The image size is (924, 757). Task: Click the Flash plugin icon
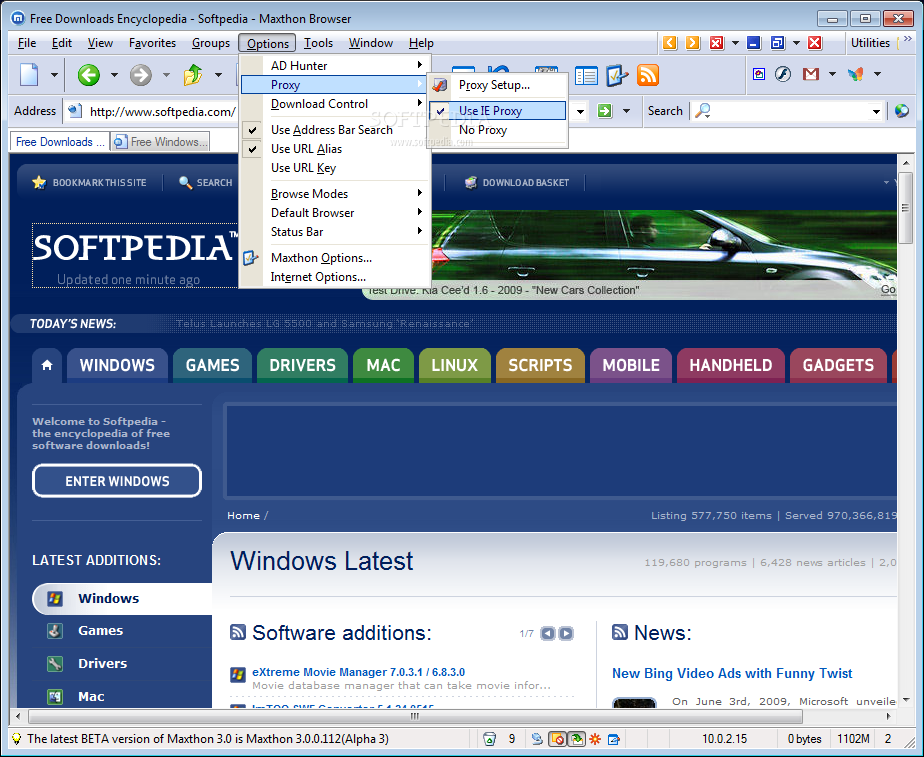click(x=783, y=74)
